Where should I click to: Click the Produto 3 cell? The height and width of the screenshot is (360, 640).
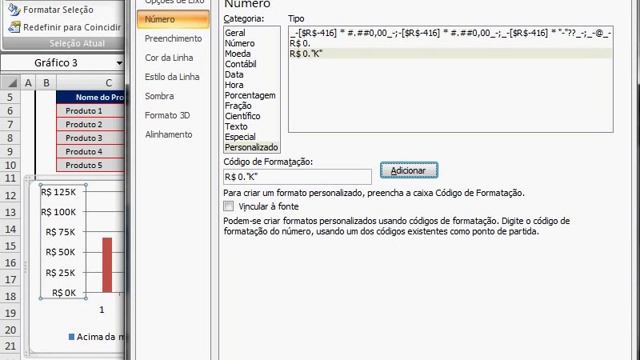(91, 138)
